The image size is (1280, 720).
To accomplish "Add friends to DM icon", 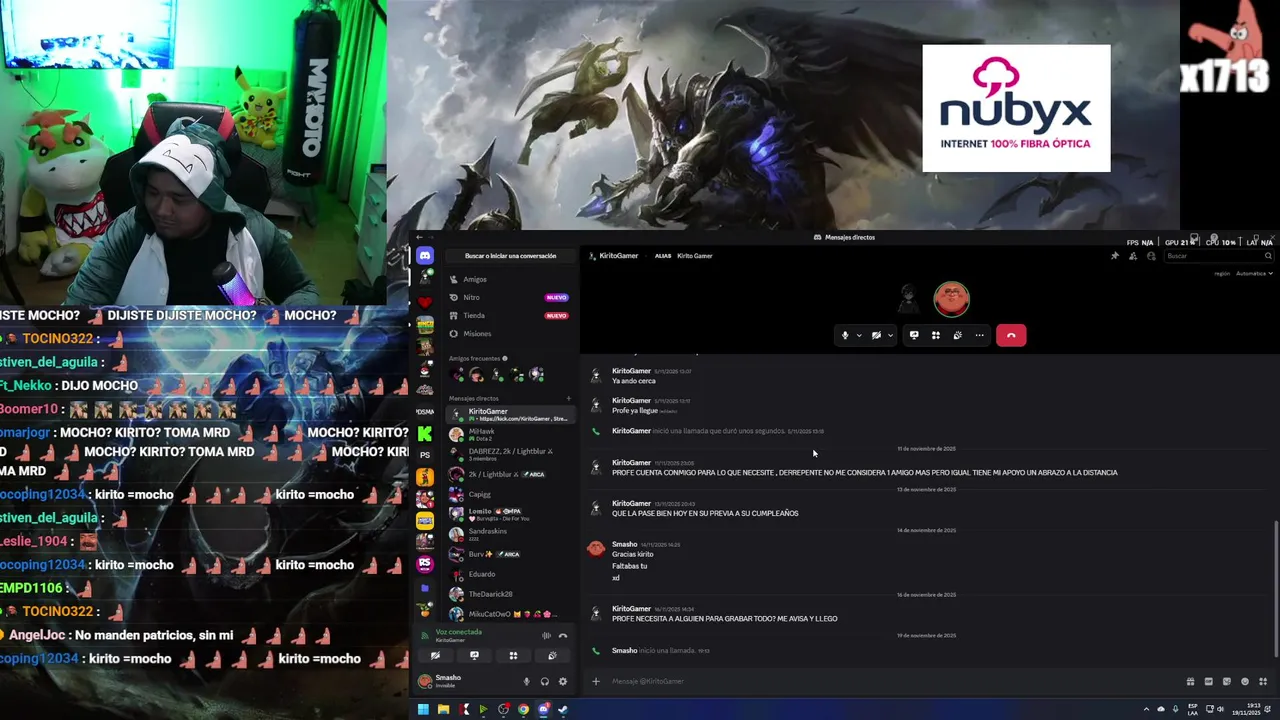I will click(1133, 256).
